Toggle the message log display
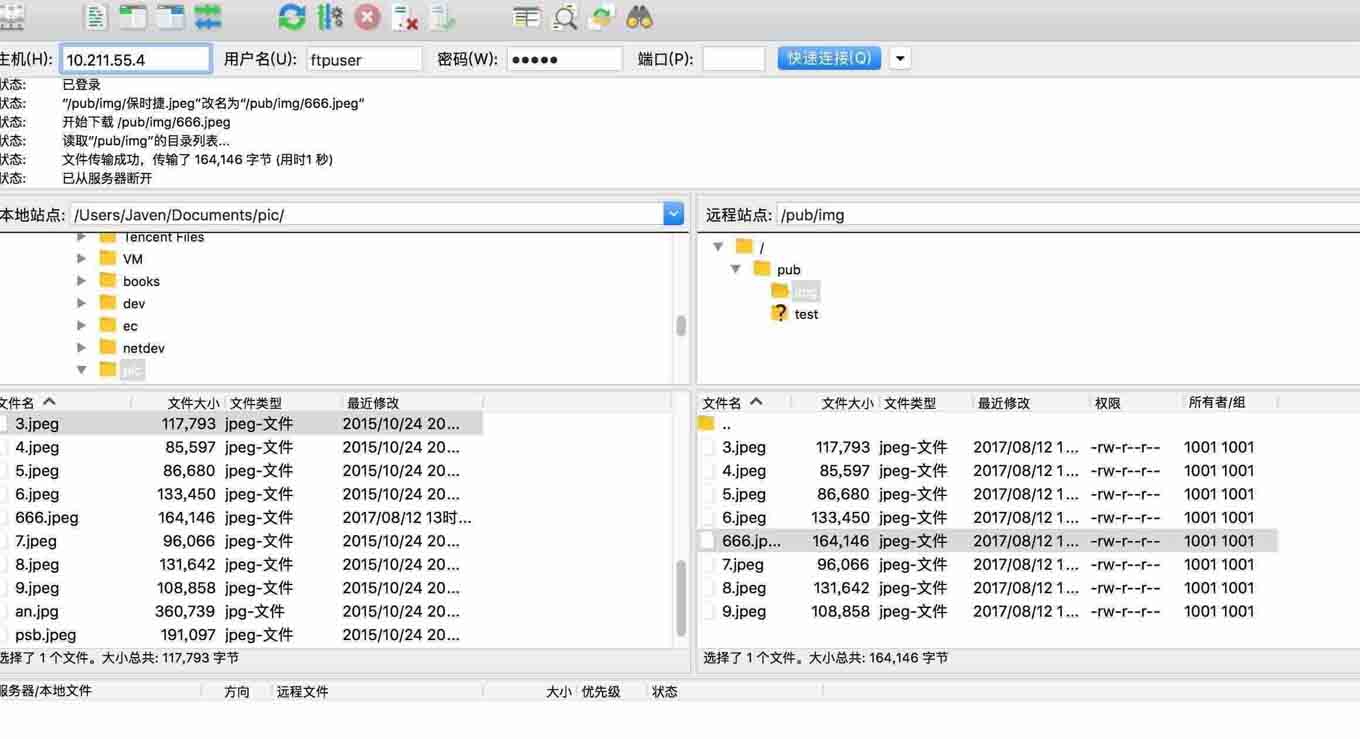Image resolution: width=1360 pixels, height=739 pixels. [95, 17]
